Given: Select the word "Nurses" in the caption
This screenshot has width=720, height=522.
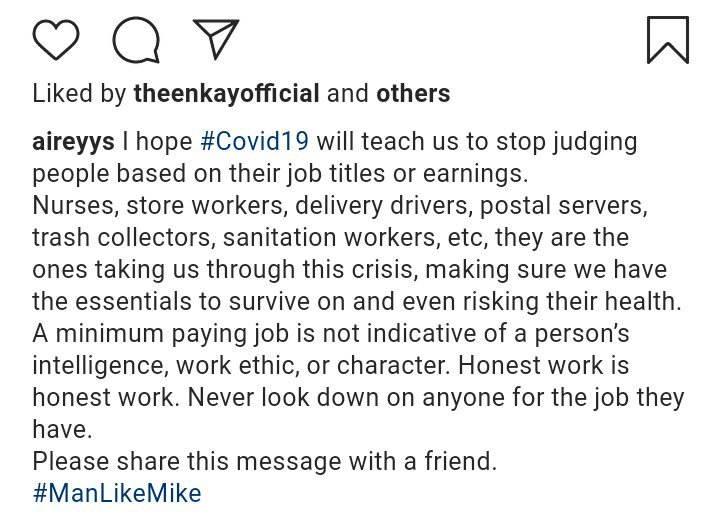Looking at the screenshot, I should [x=71, y=206].
